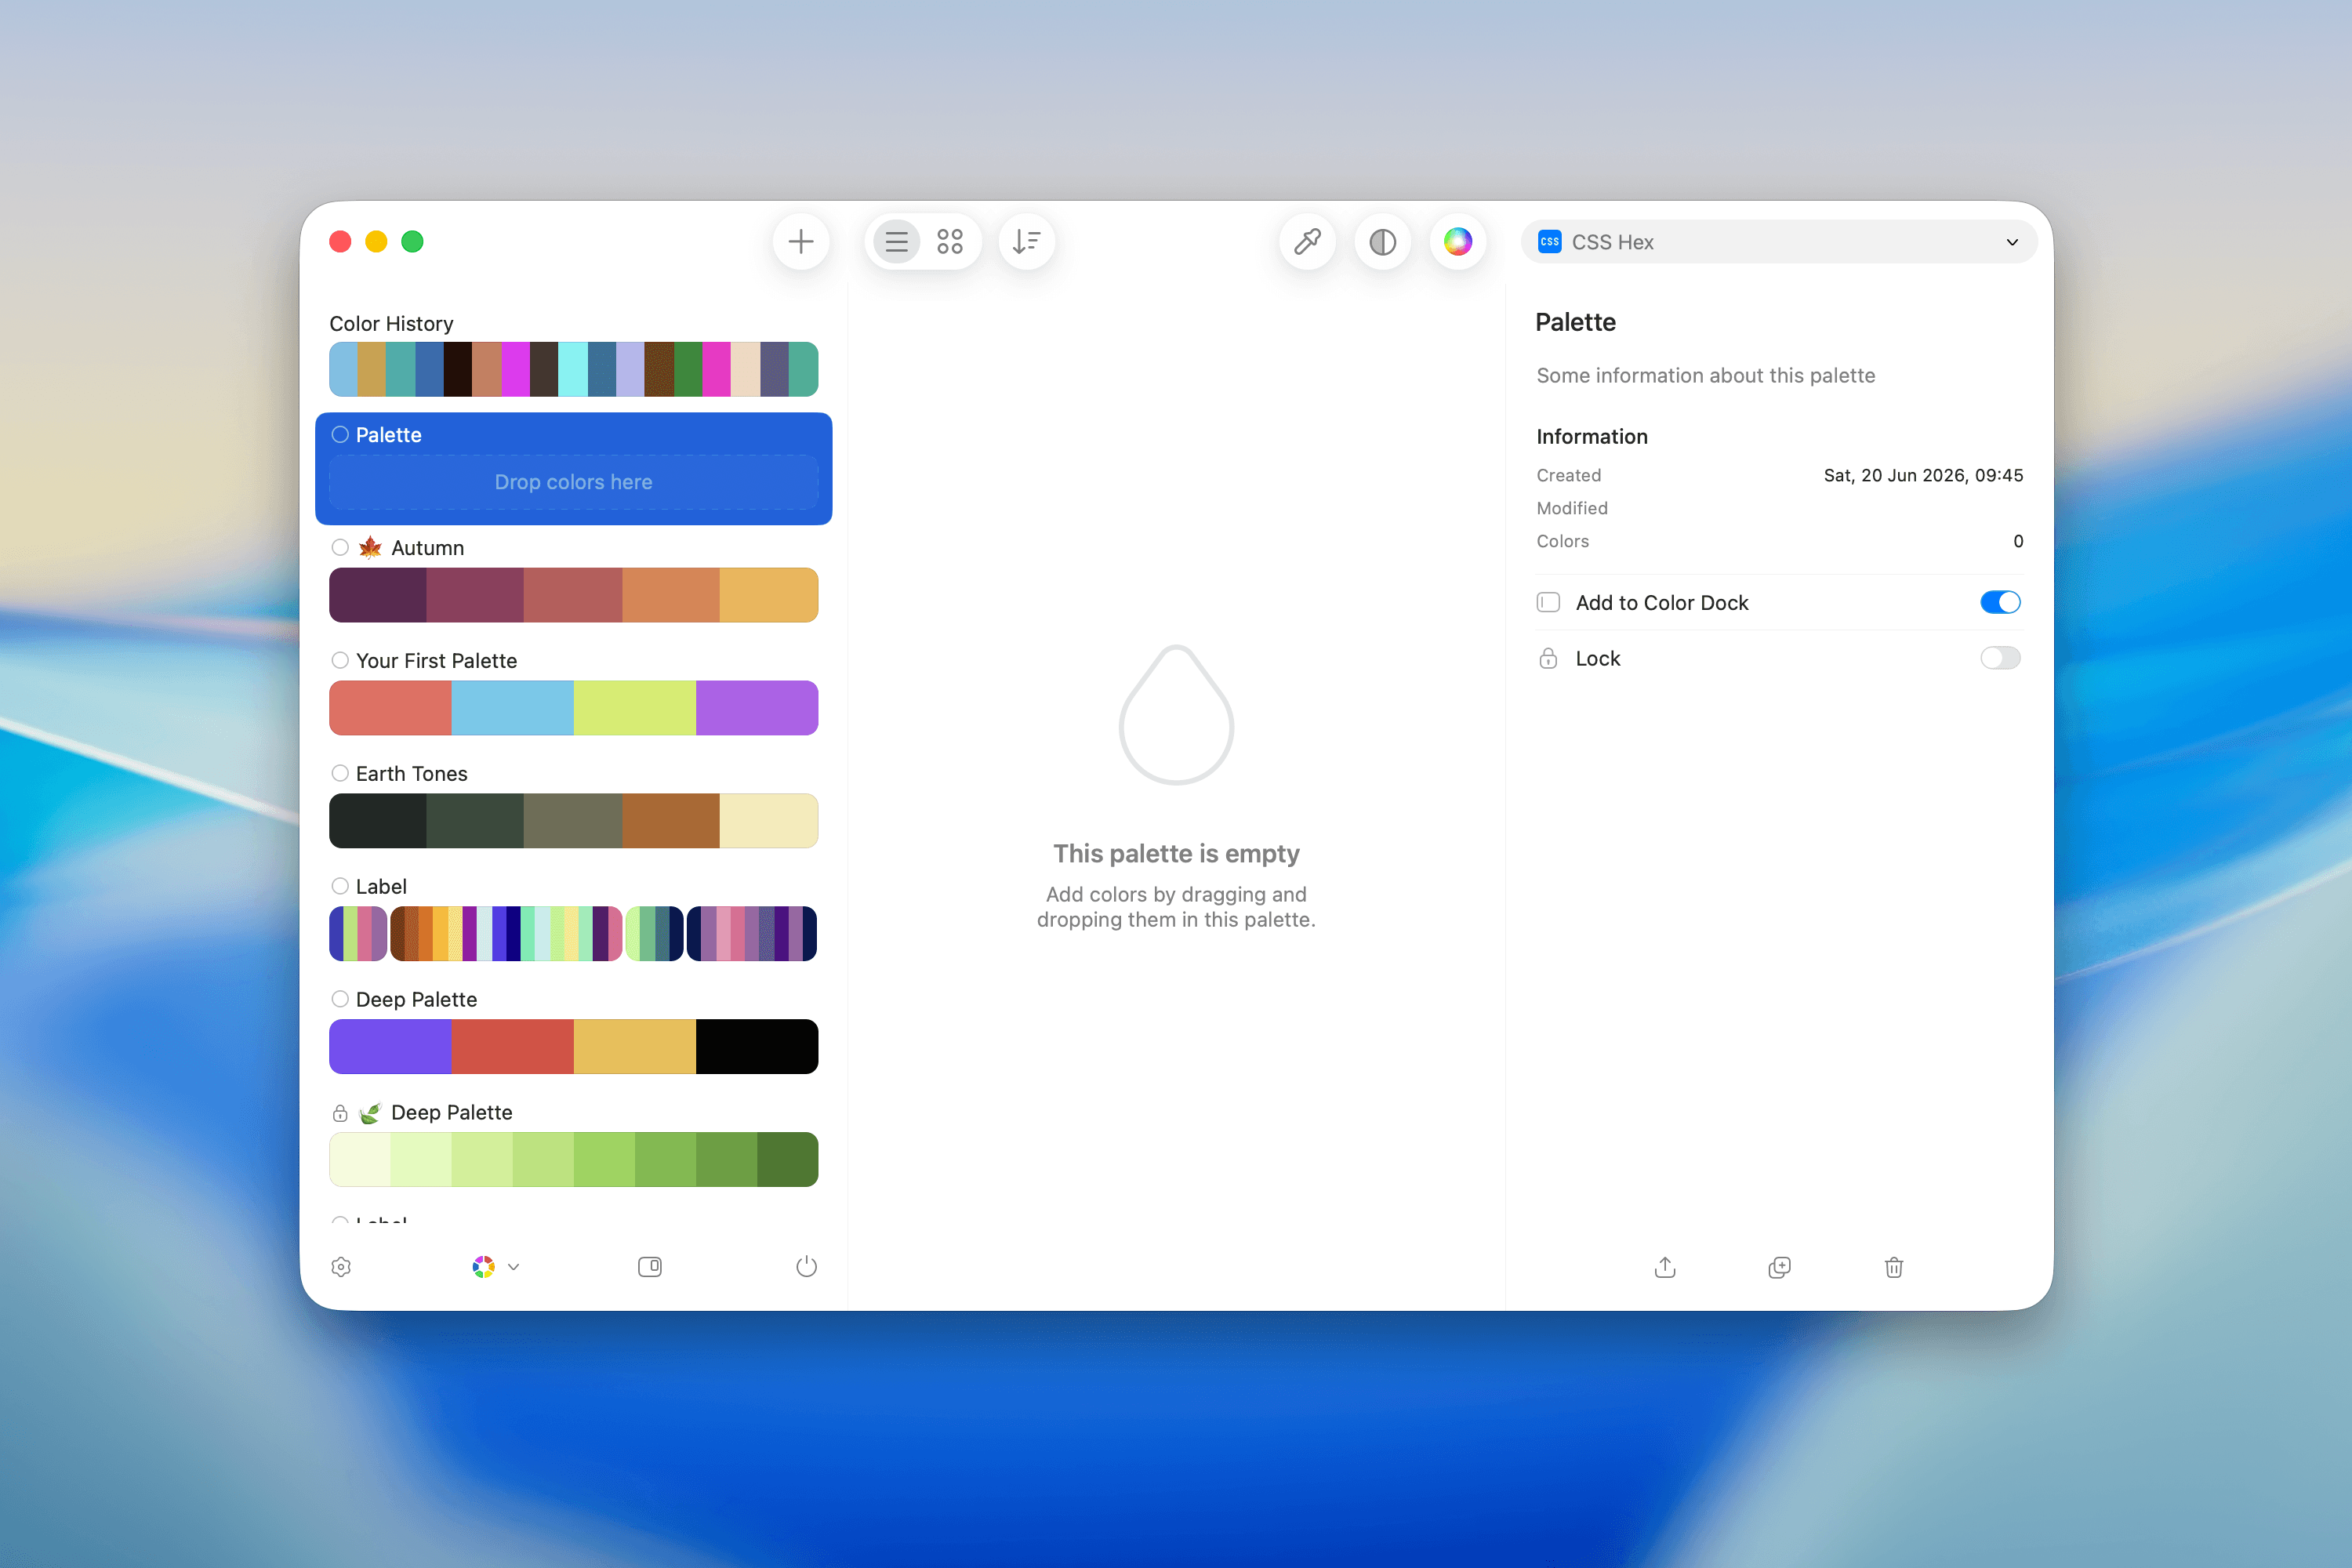Pick the purple swatch in Your First Palette

757,708
